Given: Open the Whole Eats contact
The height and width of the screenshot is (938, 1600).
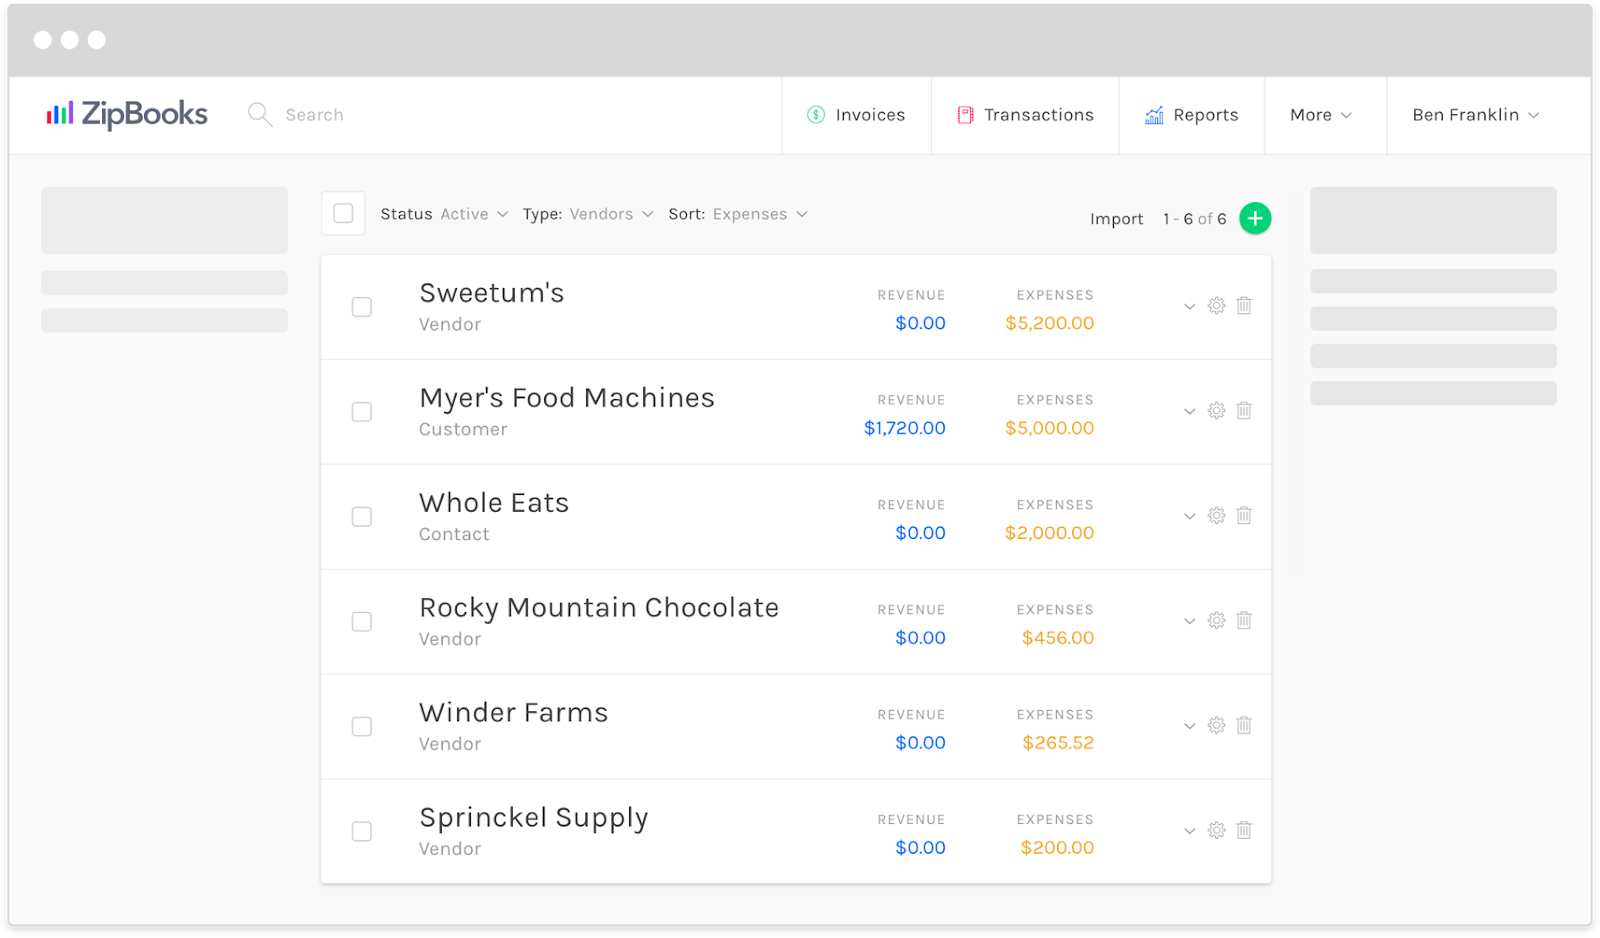Looking at the screenshot, I should [494, 503].
